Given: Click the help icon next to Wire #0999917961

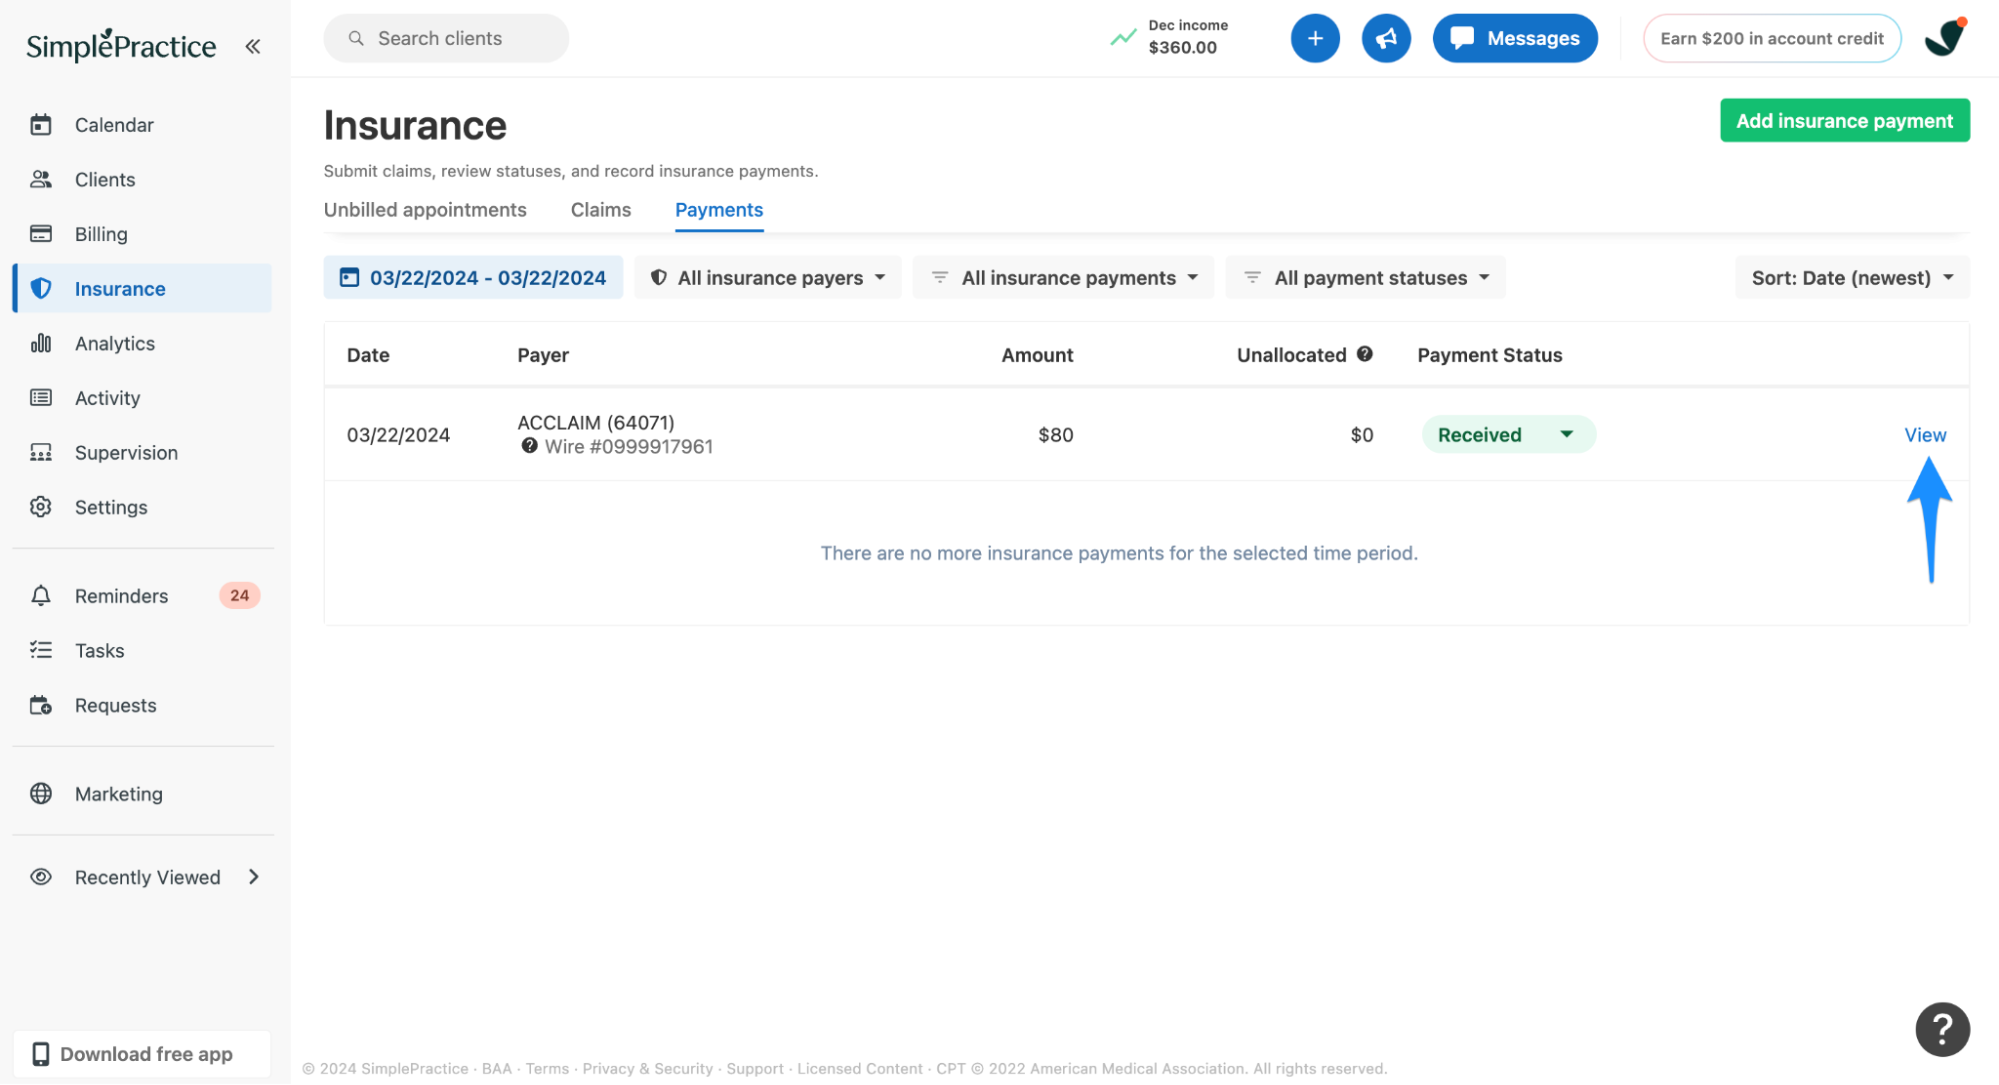Looking at the screenshot, I should 530,446.
